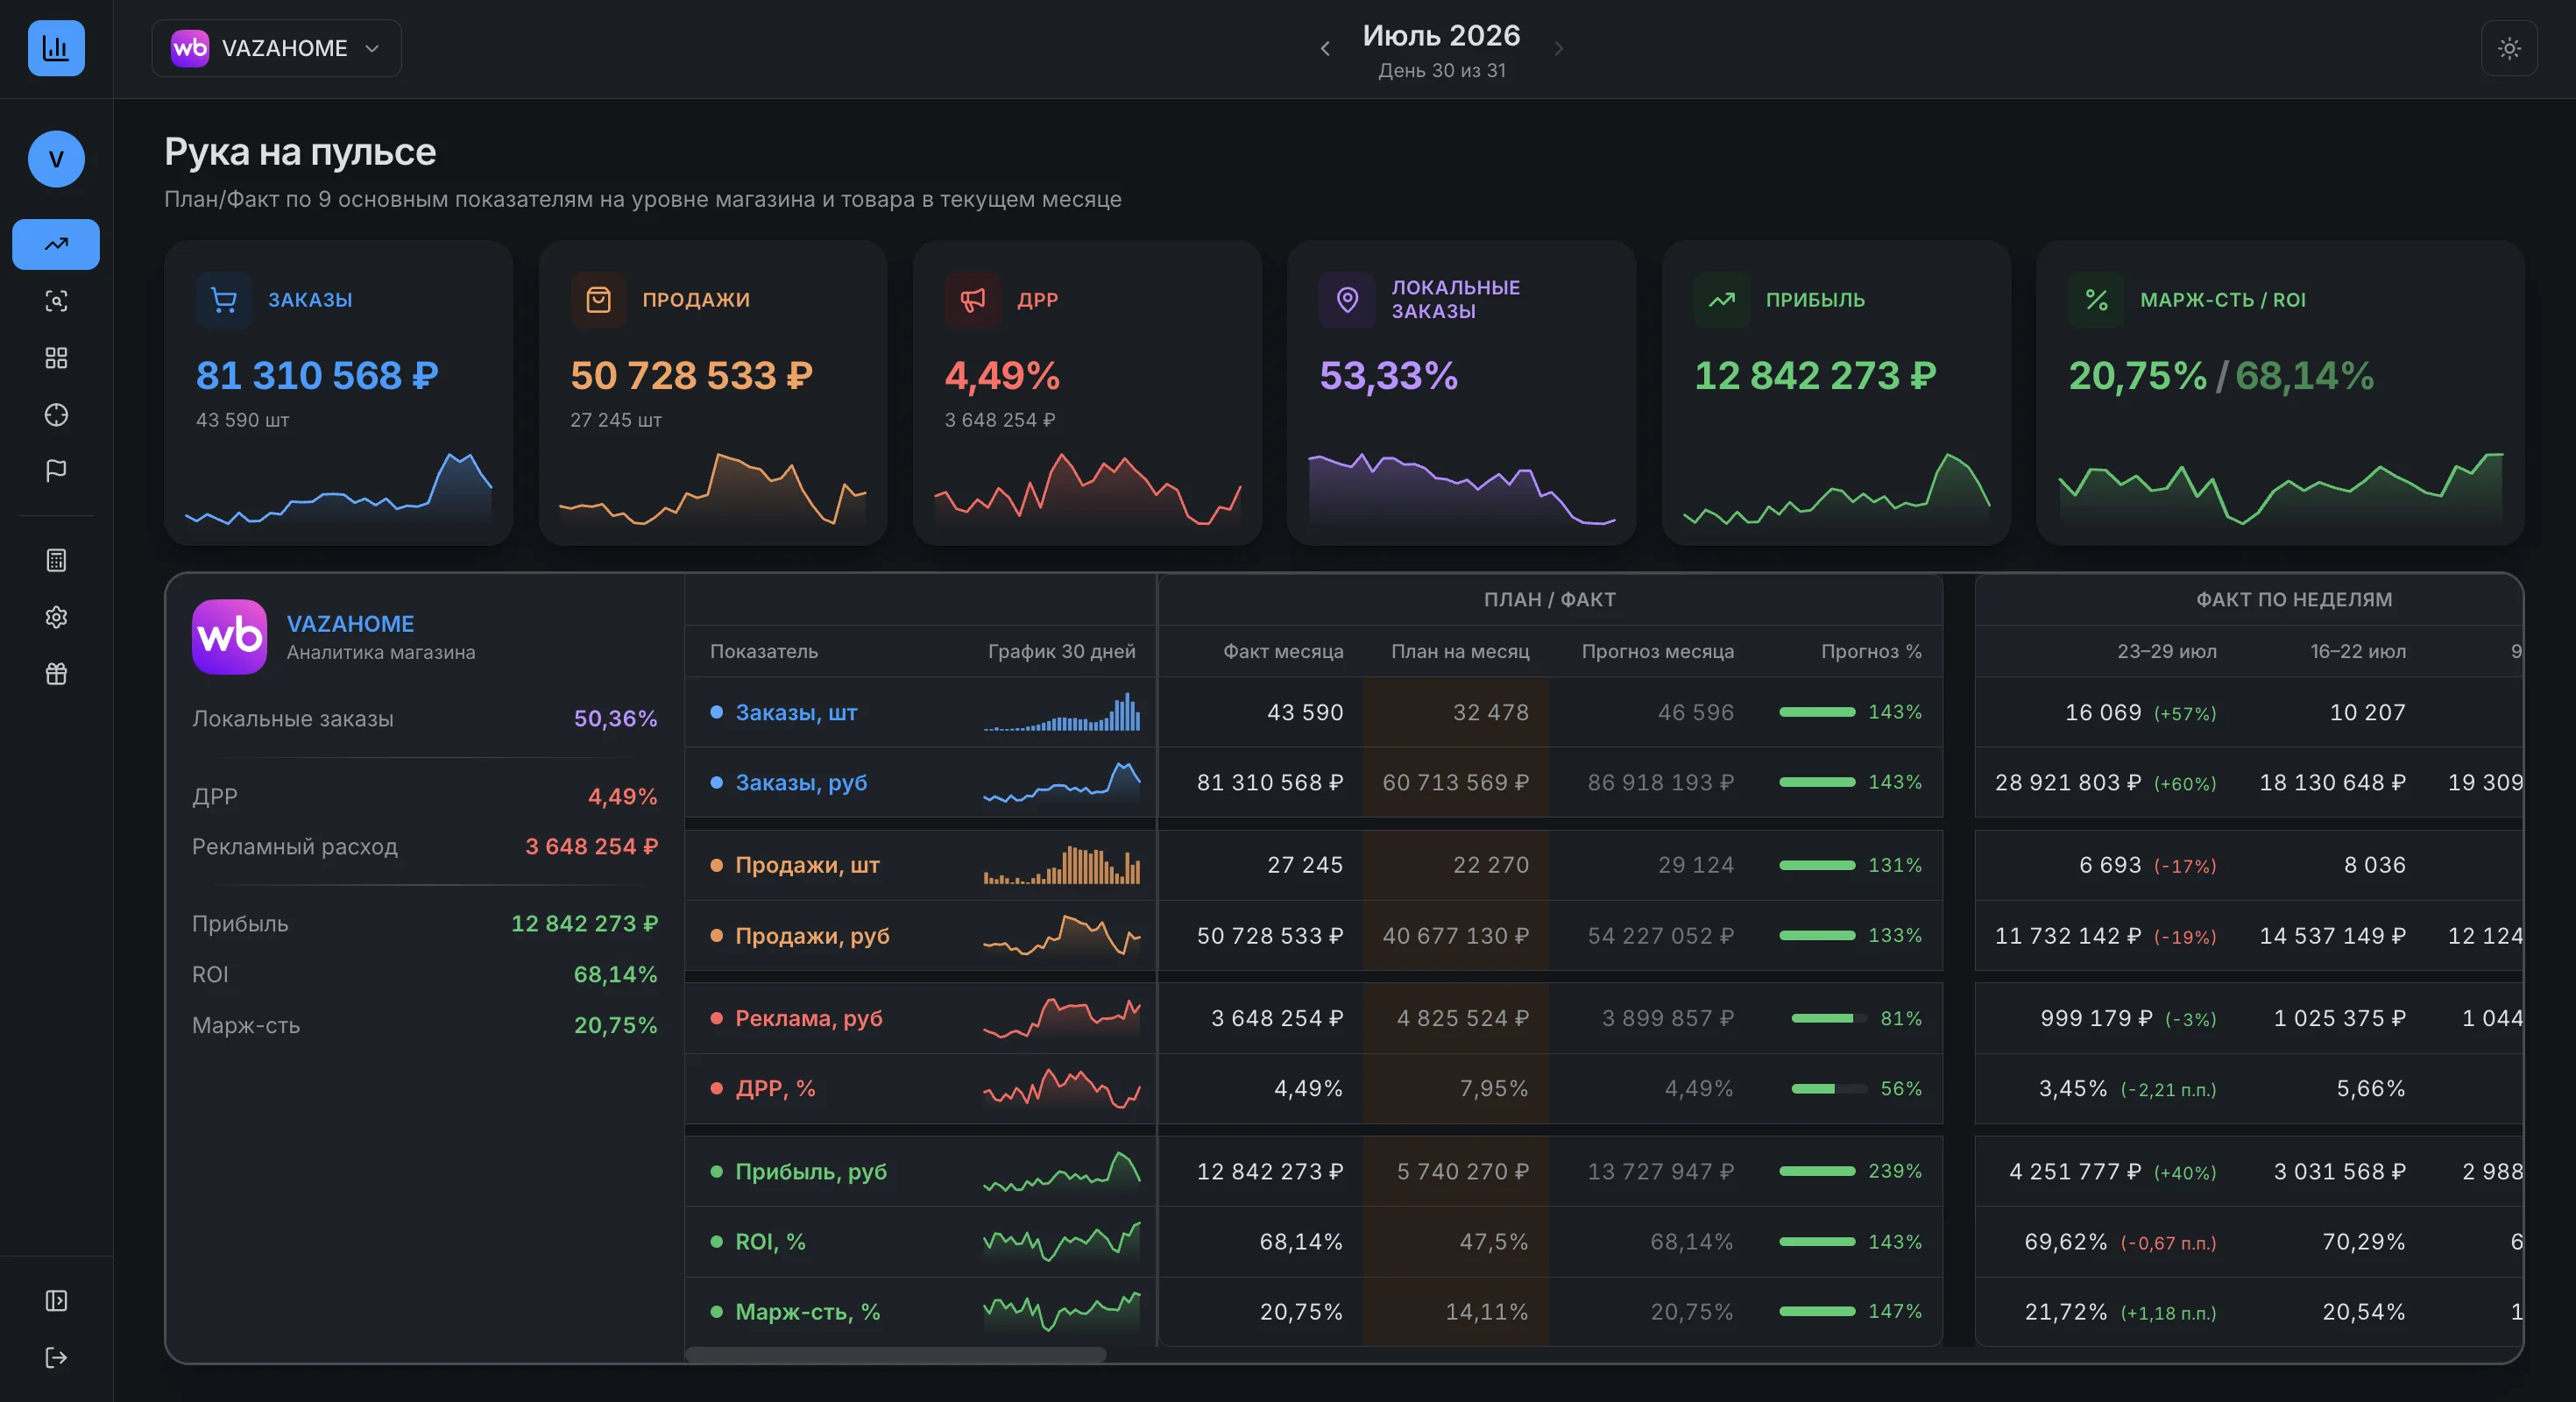Go to previous month with left chevron
Image resolution: width=2576 pixels, height=1402 pixels.
1325,48
